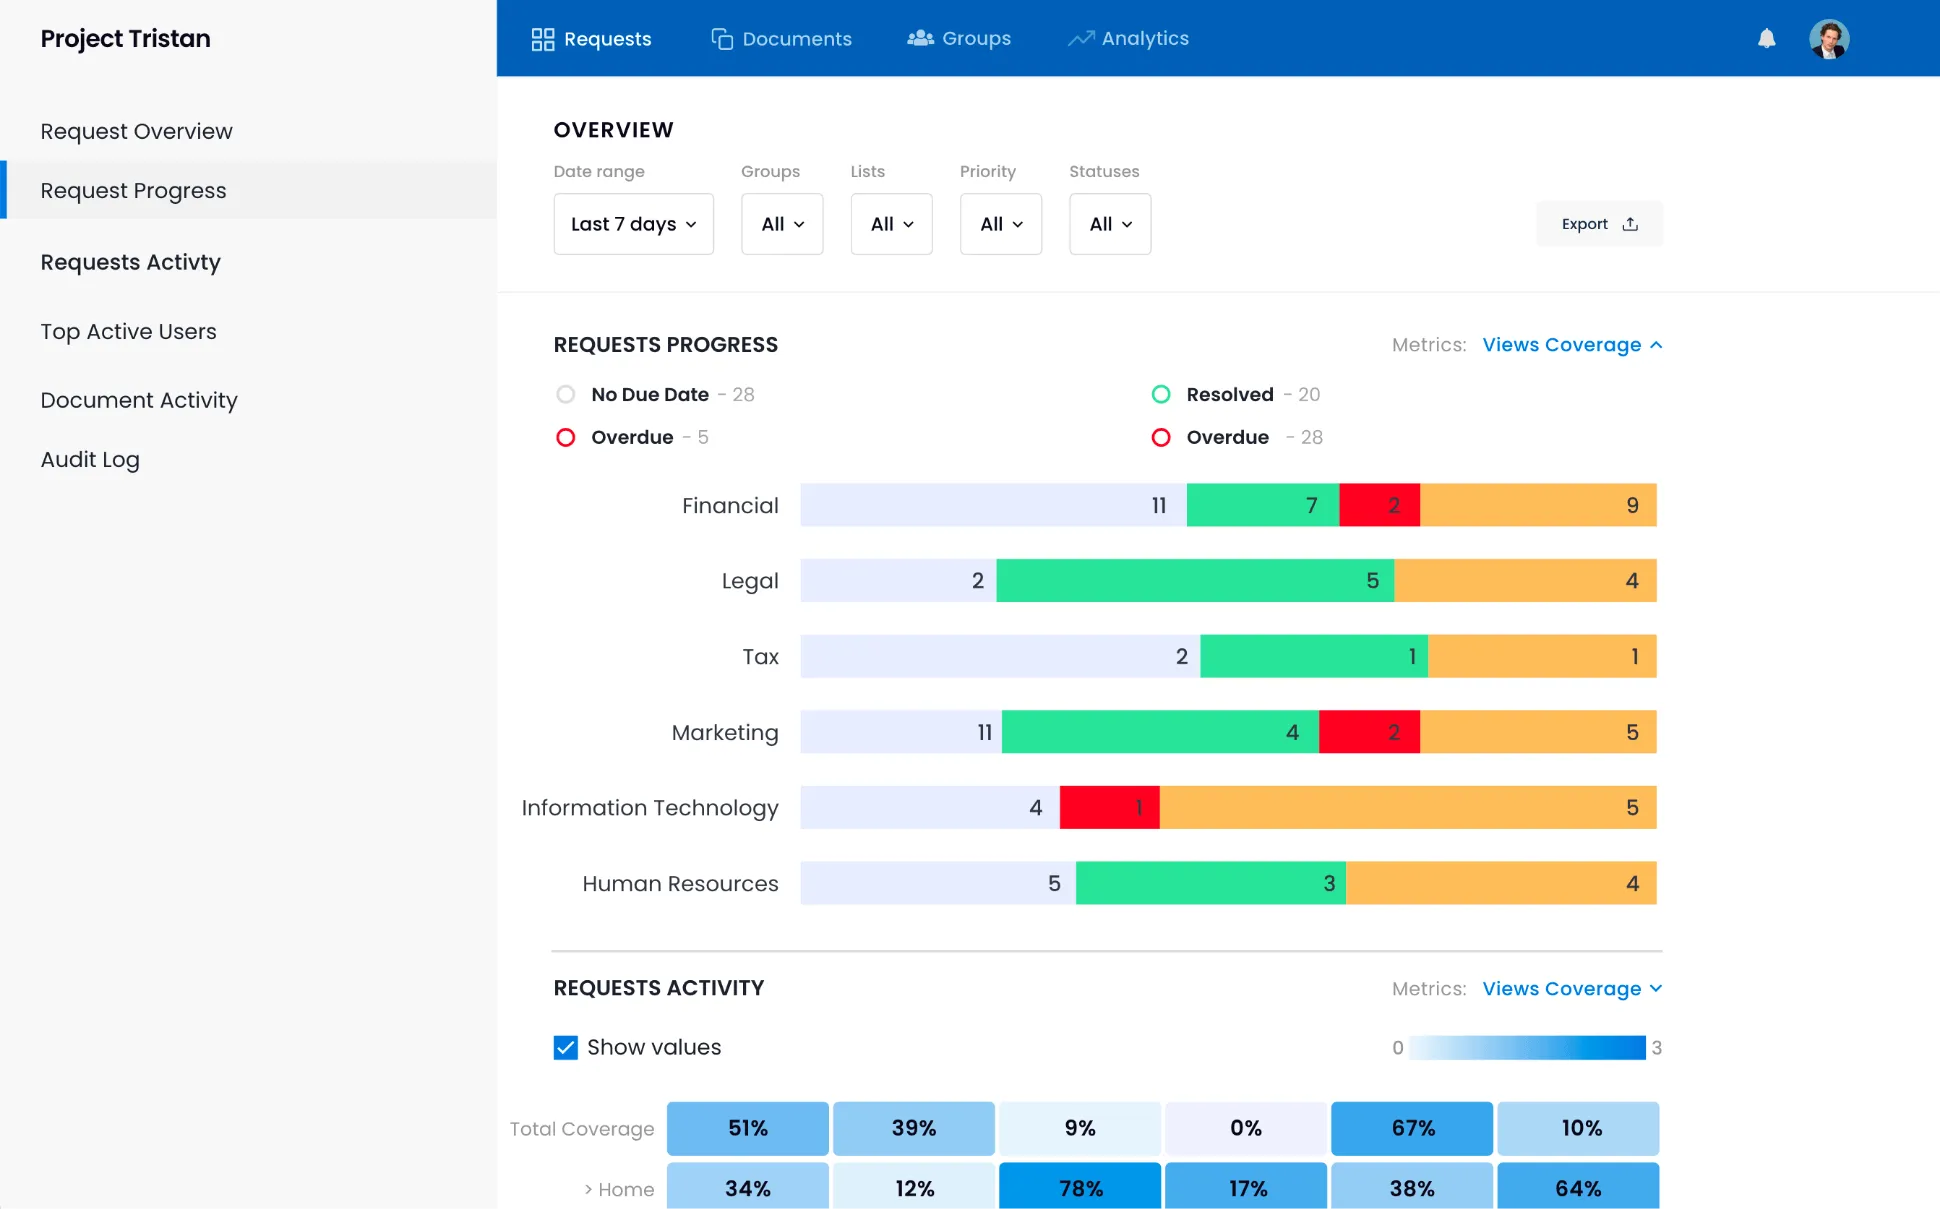Toggle the No Due Date legend circle
1940x1209 pixels.
click(x=565, y=394)
